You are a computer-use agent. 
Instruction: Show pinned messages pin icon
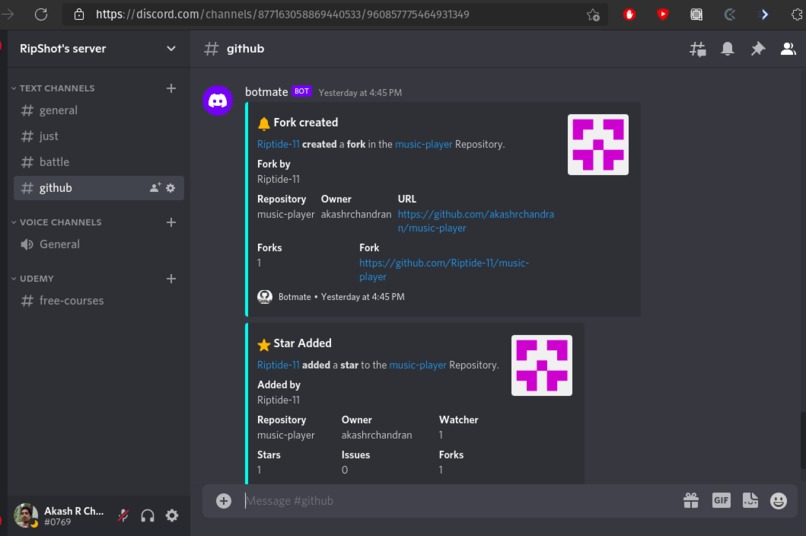[x=758, y=49]
